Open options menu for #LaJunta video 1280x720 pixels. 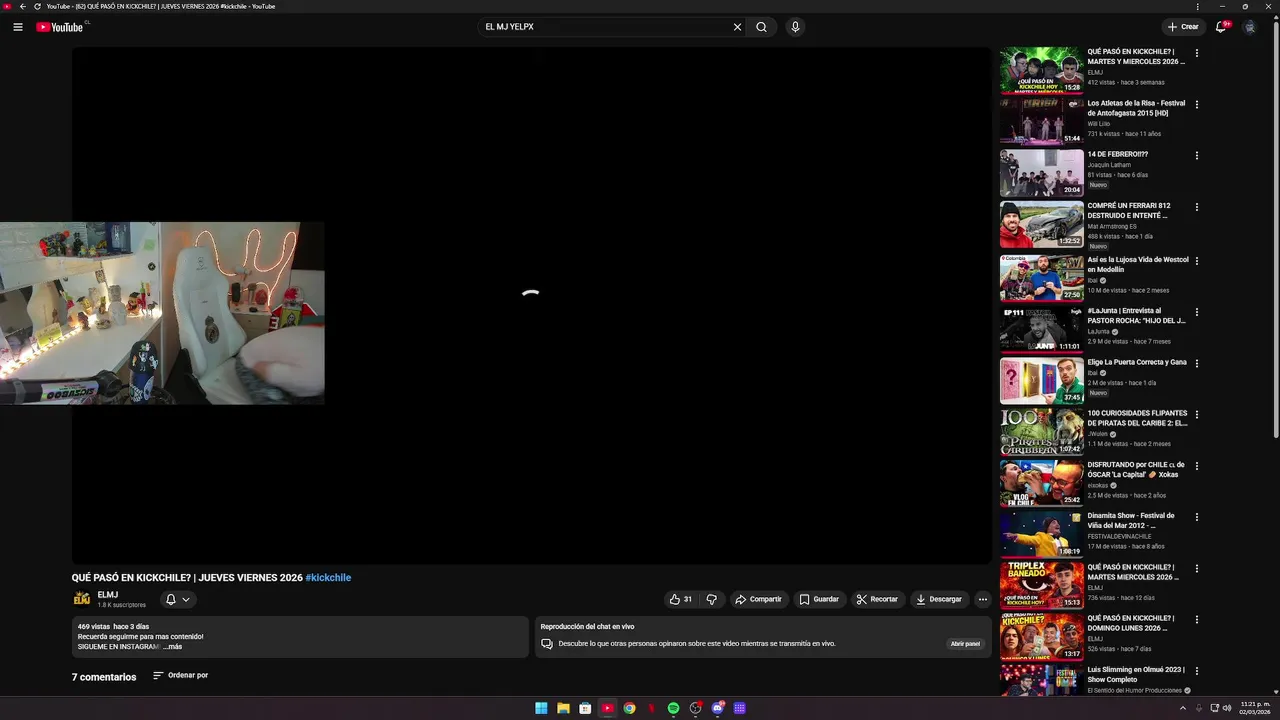[x=1196, y=312]
